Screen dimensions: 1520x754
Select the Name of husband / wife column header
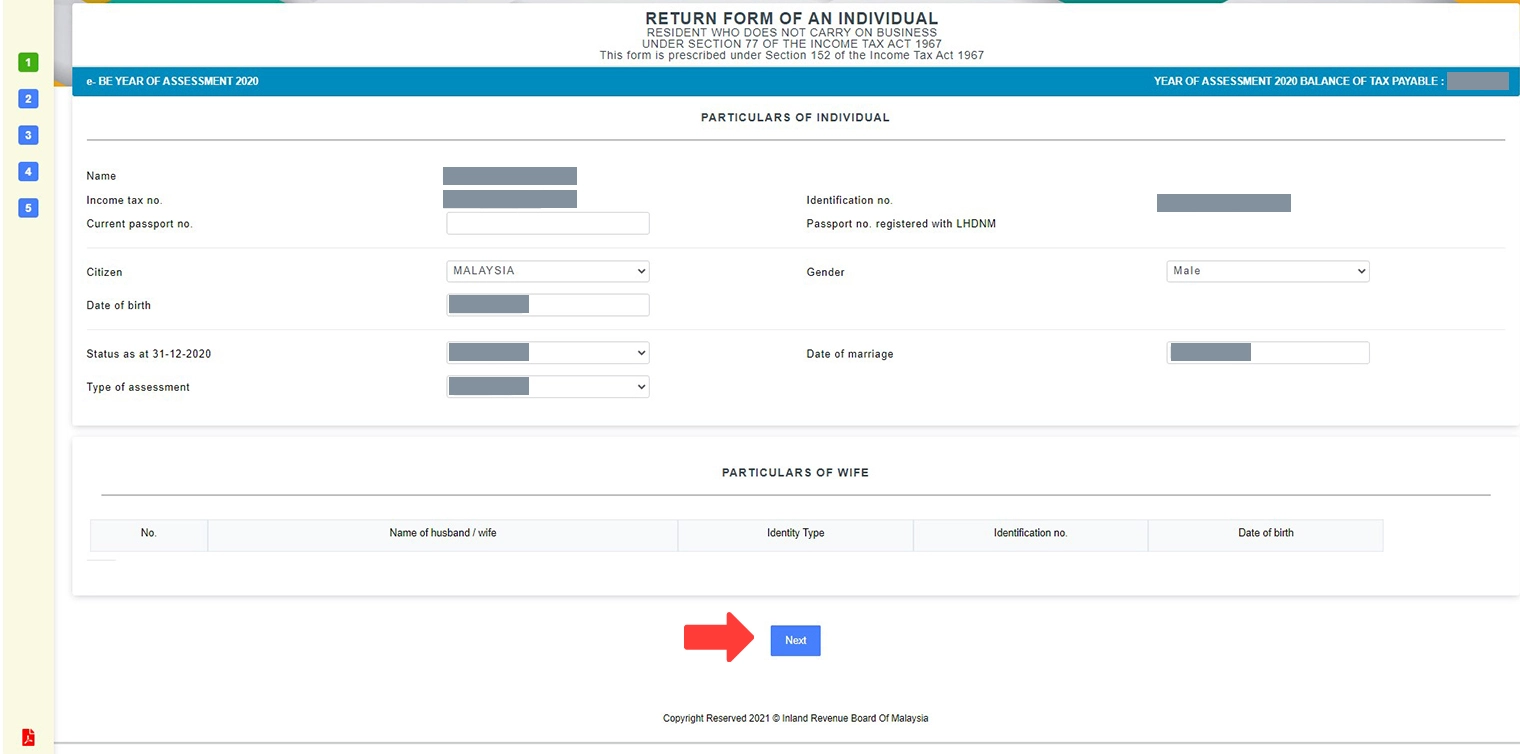pos(443,533)
